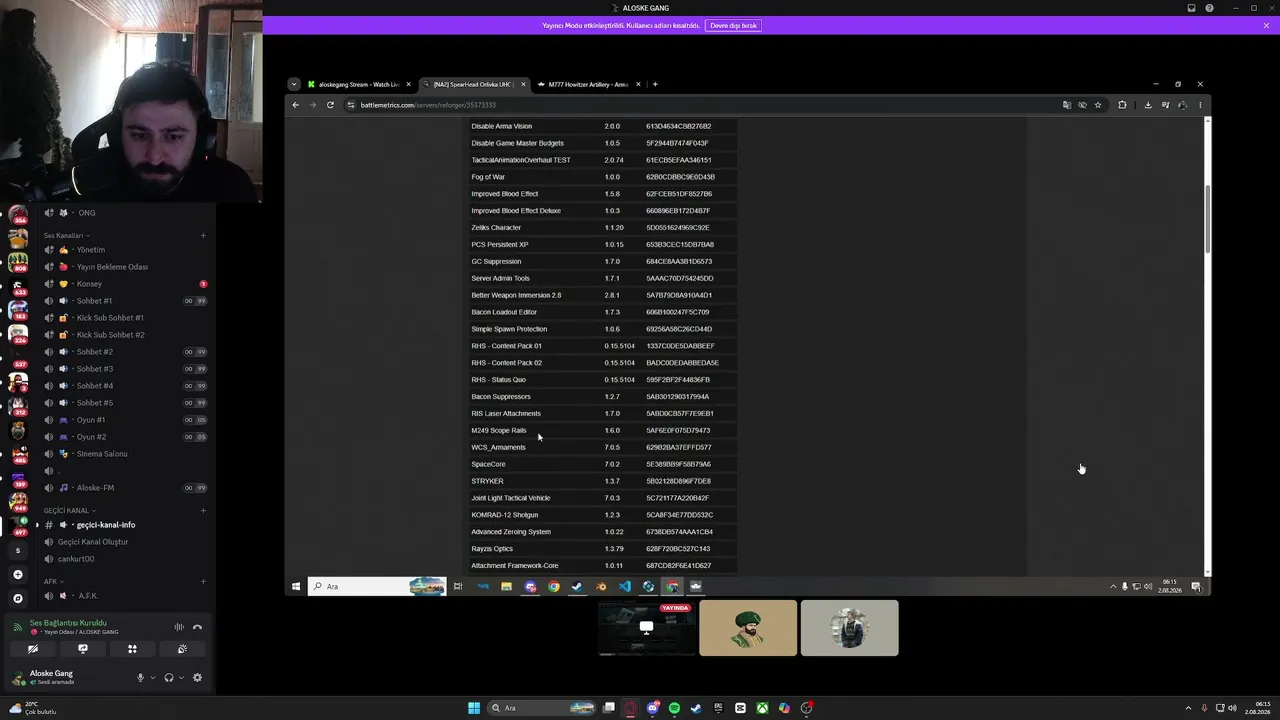Dismiss the streamer mode banner
This screenshot has height=720, width=1280.
(x=1266, y=25)
